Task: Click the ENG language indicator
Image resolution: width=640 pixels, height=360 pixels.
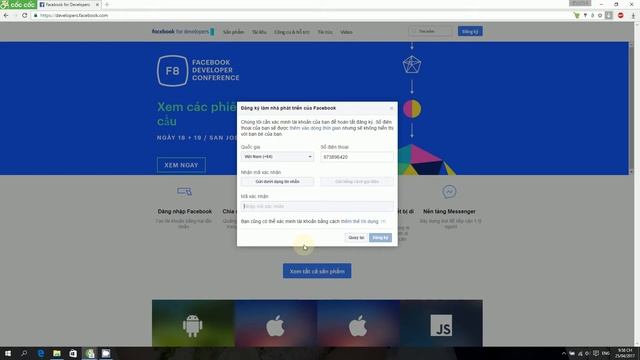Action: [606, 353]
